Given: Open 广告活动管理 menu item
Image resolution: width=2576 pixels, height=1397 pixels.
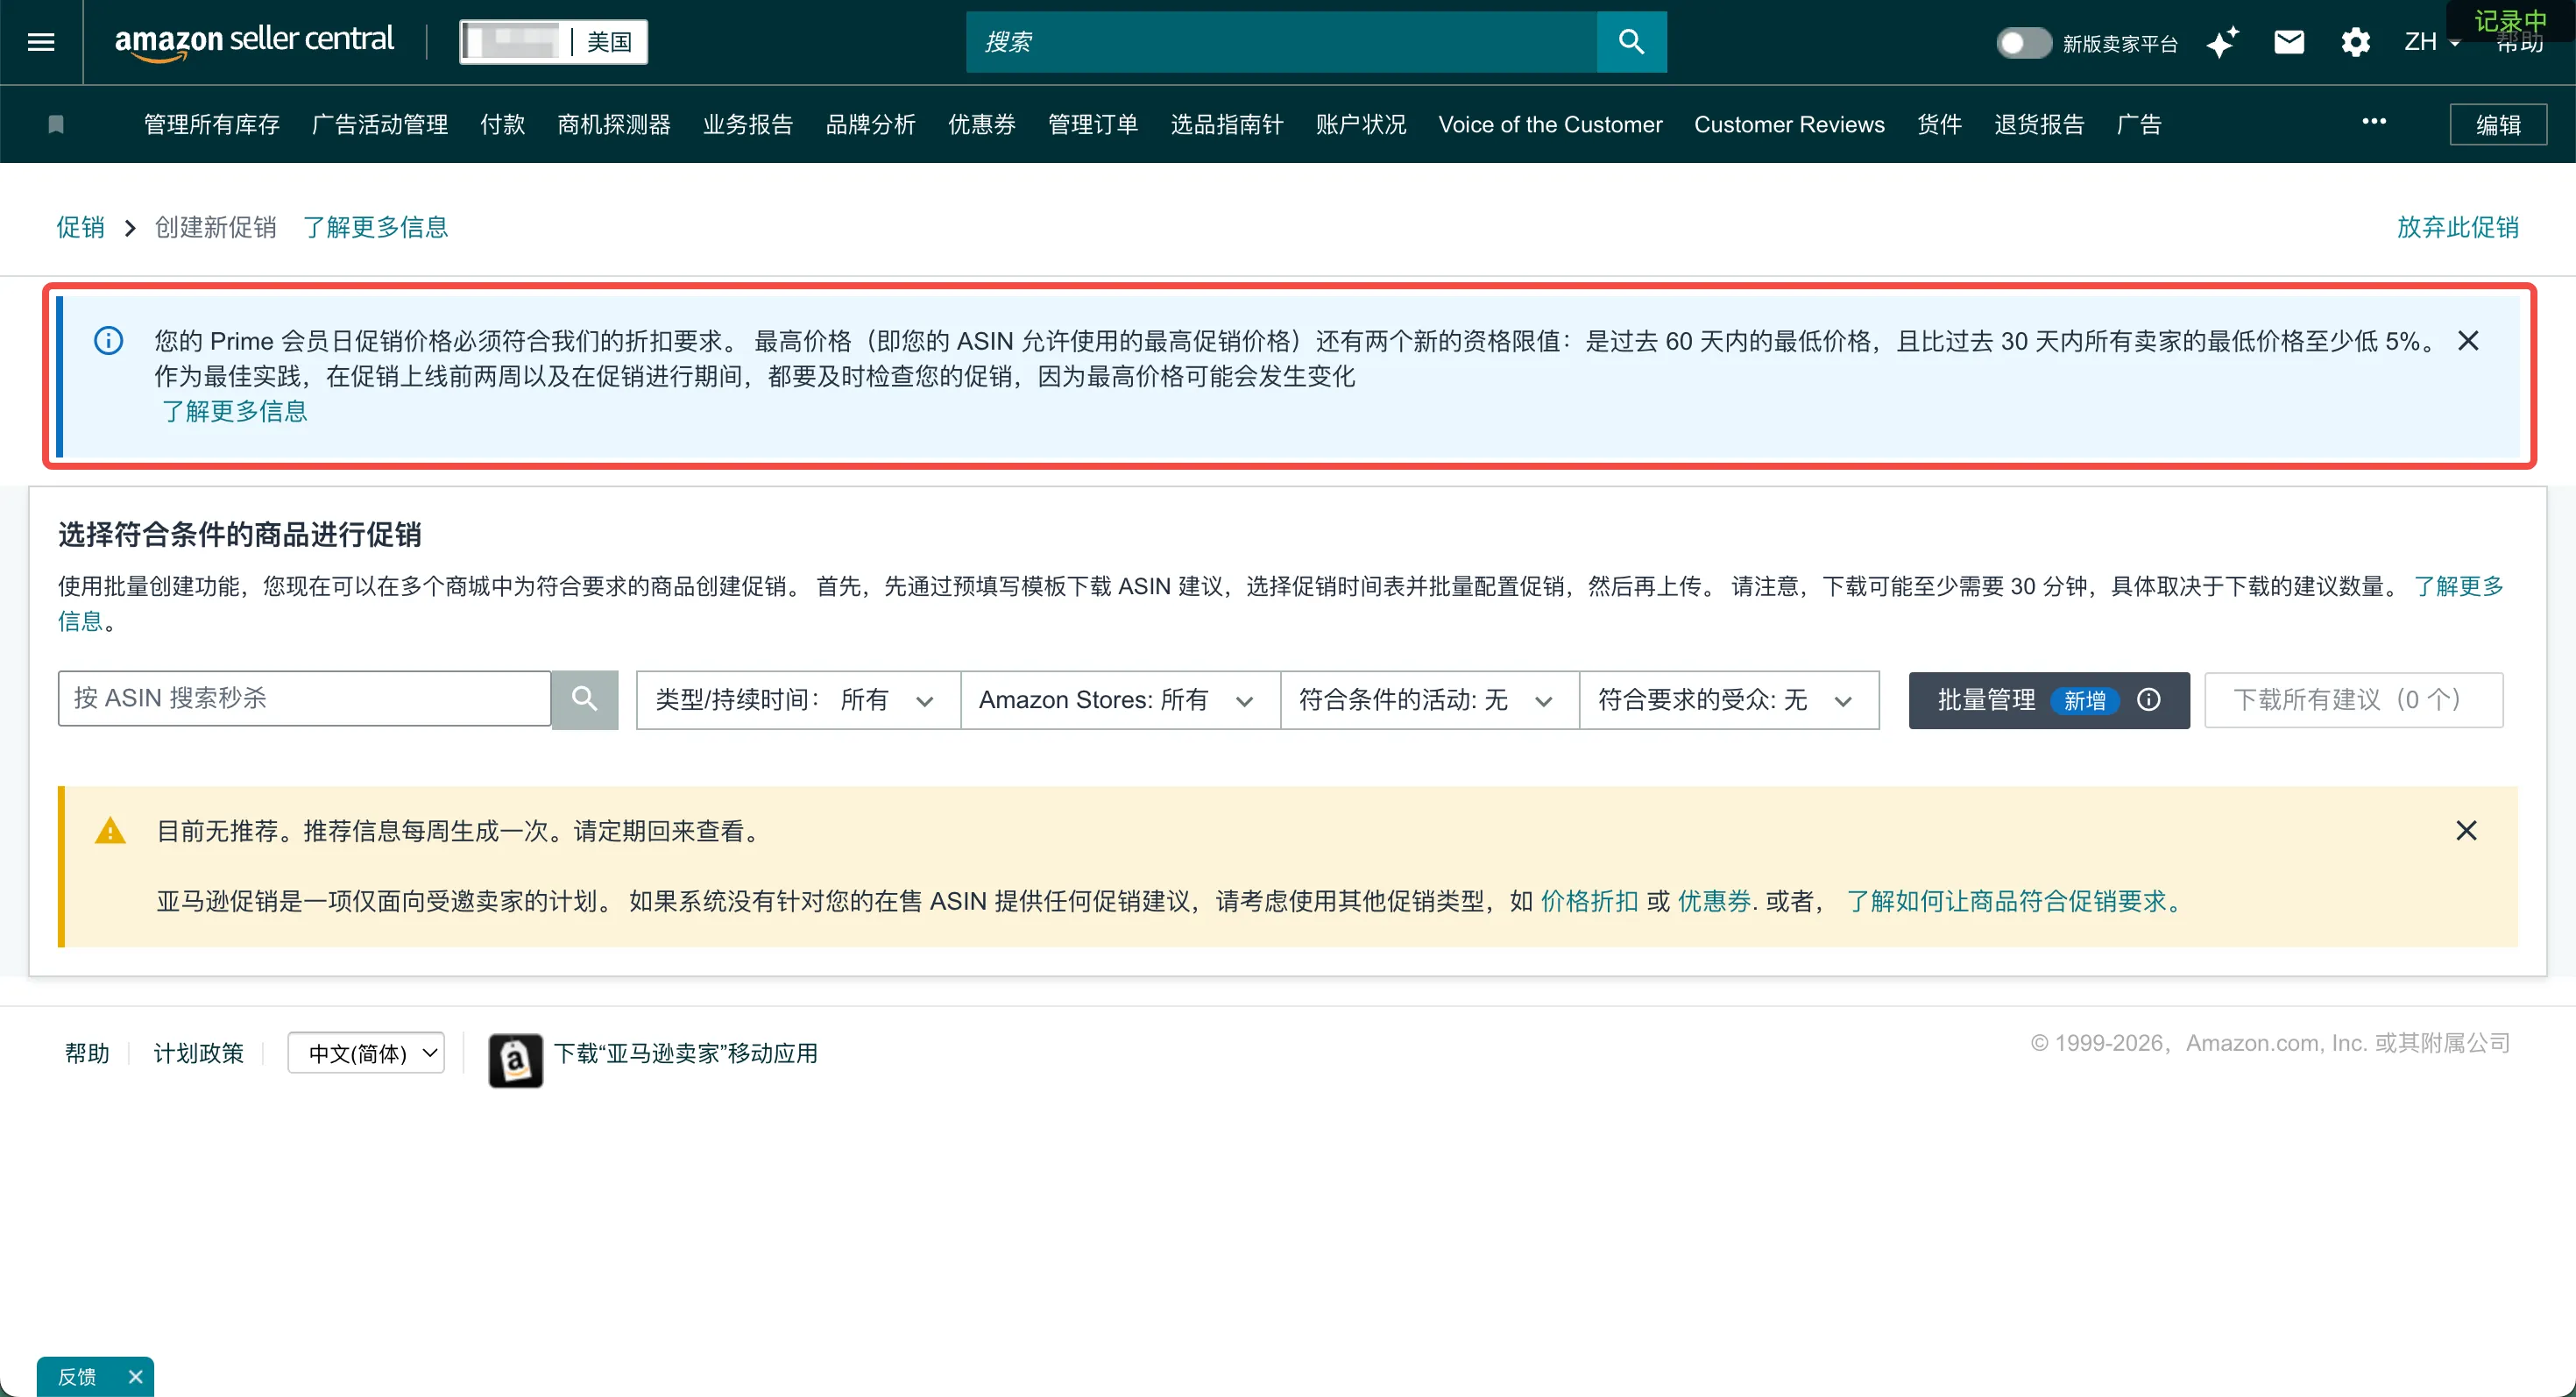Looking at the screenshot, I should click(x=380, y=124).
